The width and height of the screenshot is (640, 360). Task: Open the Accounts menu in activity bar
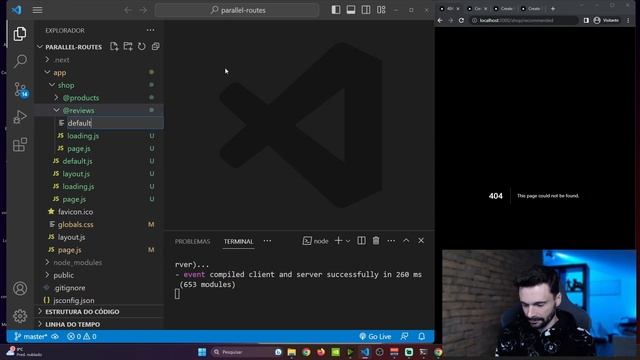pos(20,289)
